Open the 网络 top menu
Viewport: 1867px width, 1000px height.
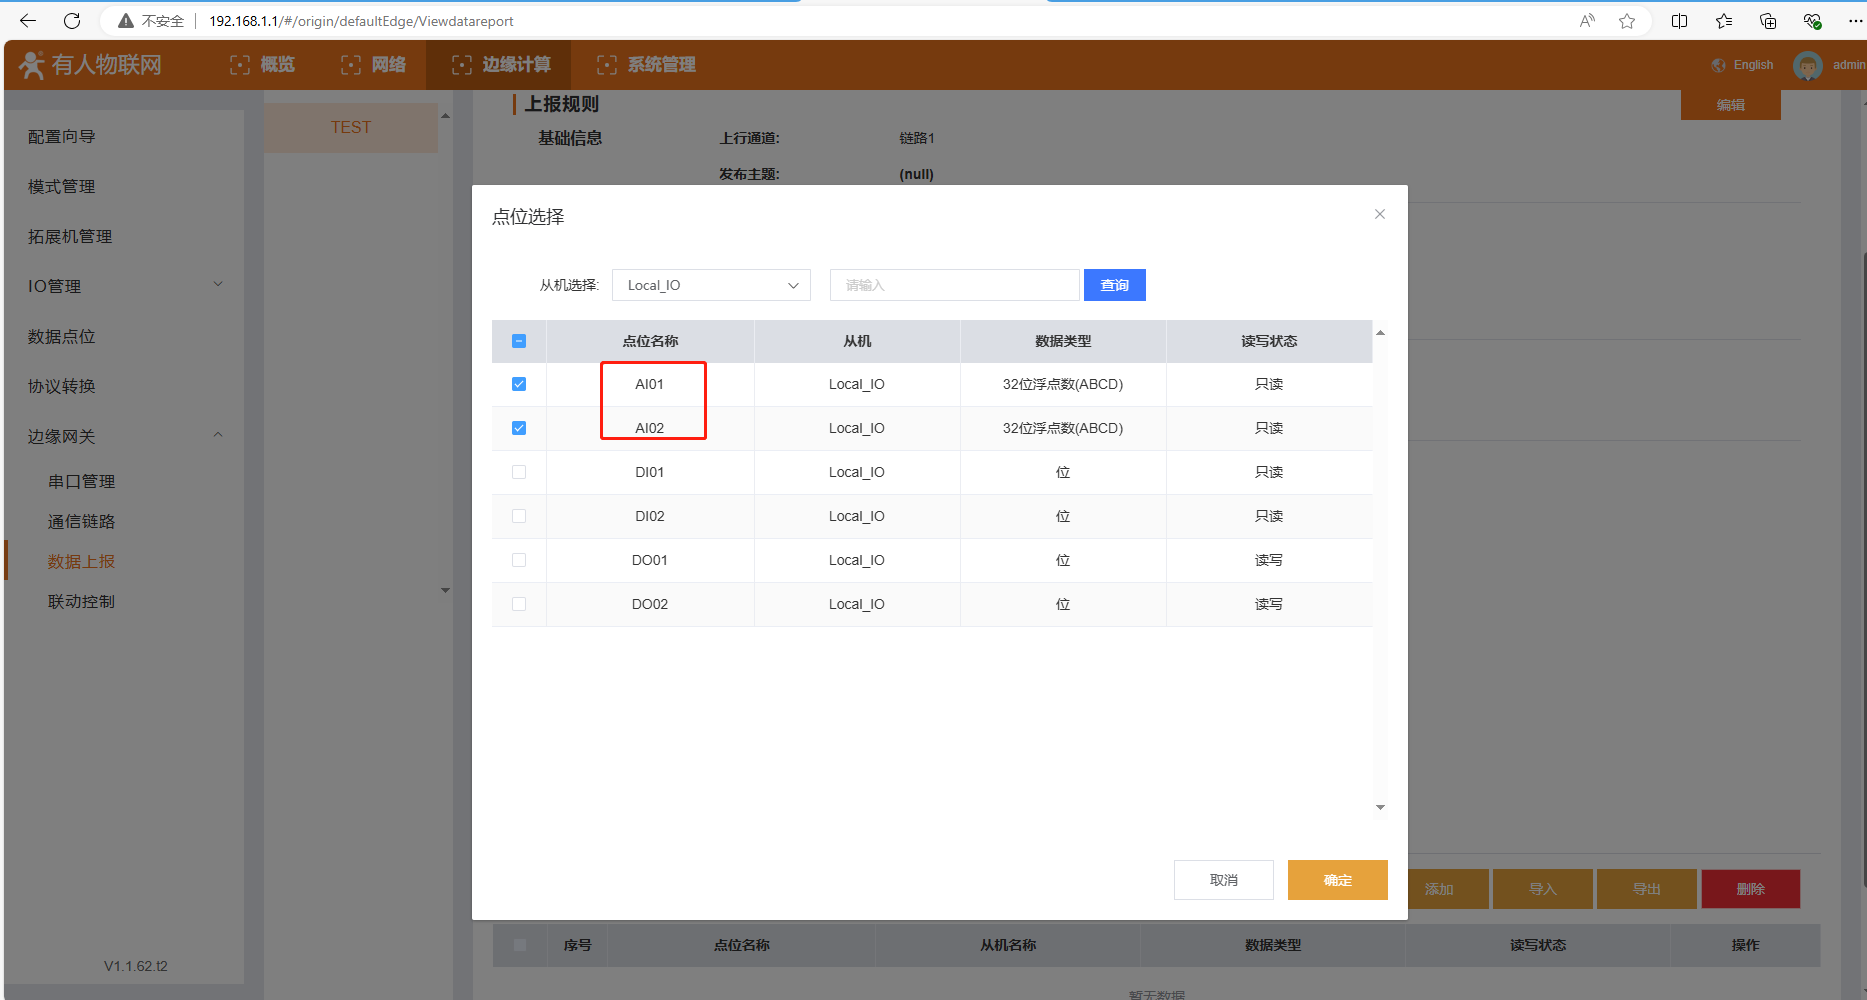[374, 65]
